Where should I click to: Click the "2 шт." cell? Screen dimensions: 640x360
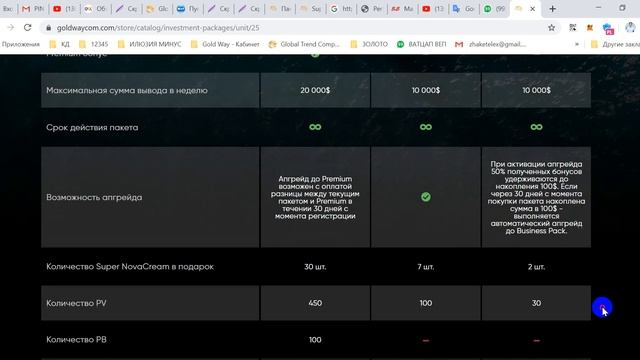point(536,267)
